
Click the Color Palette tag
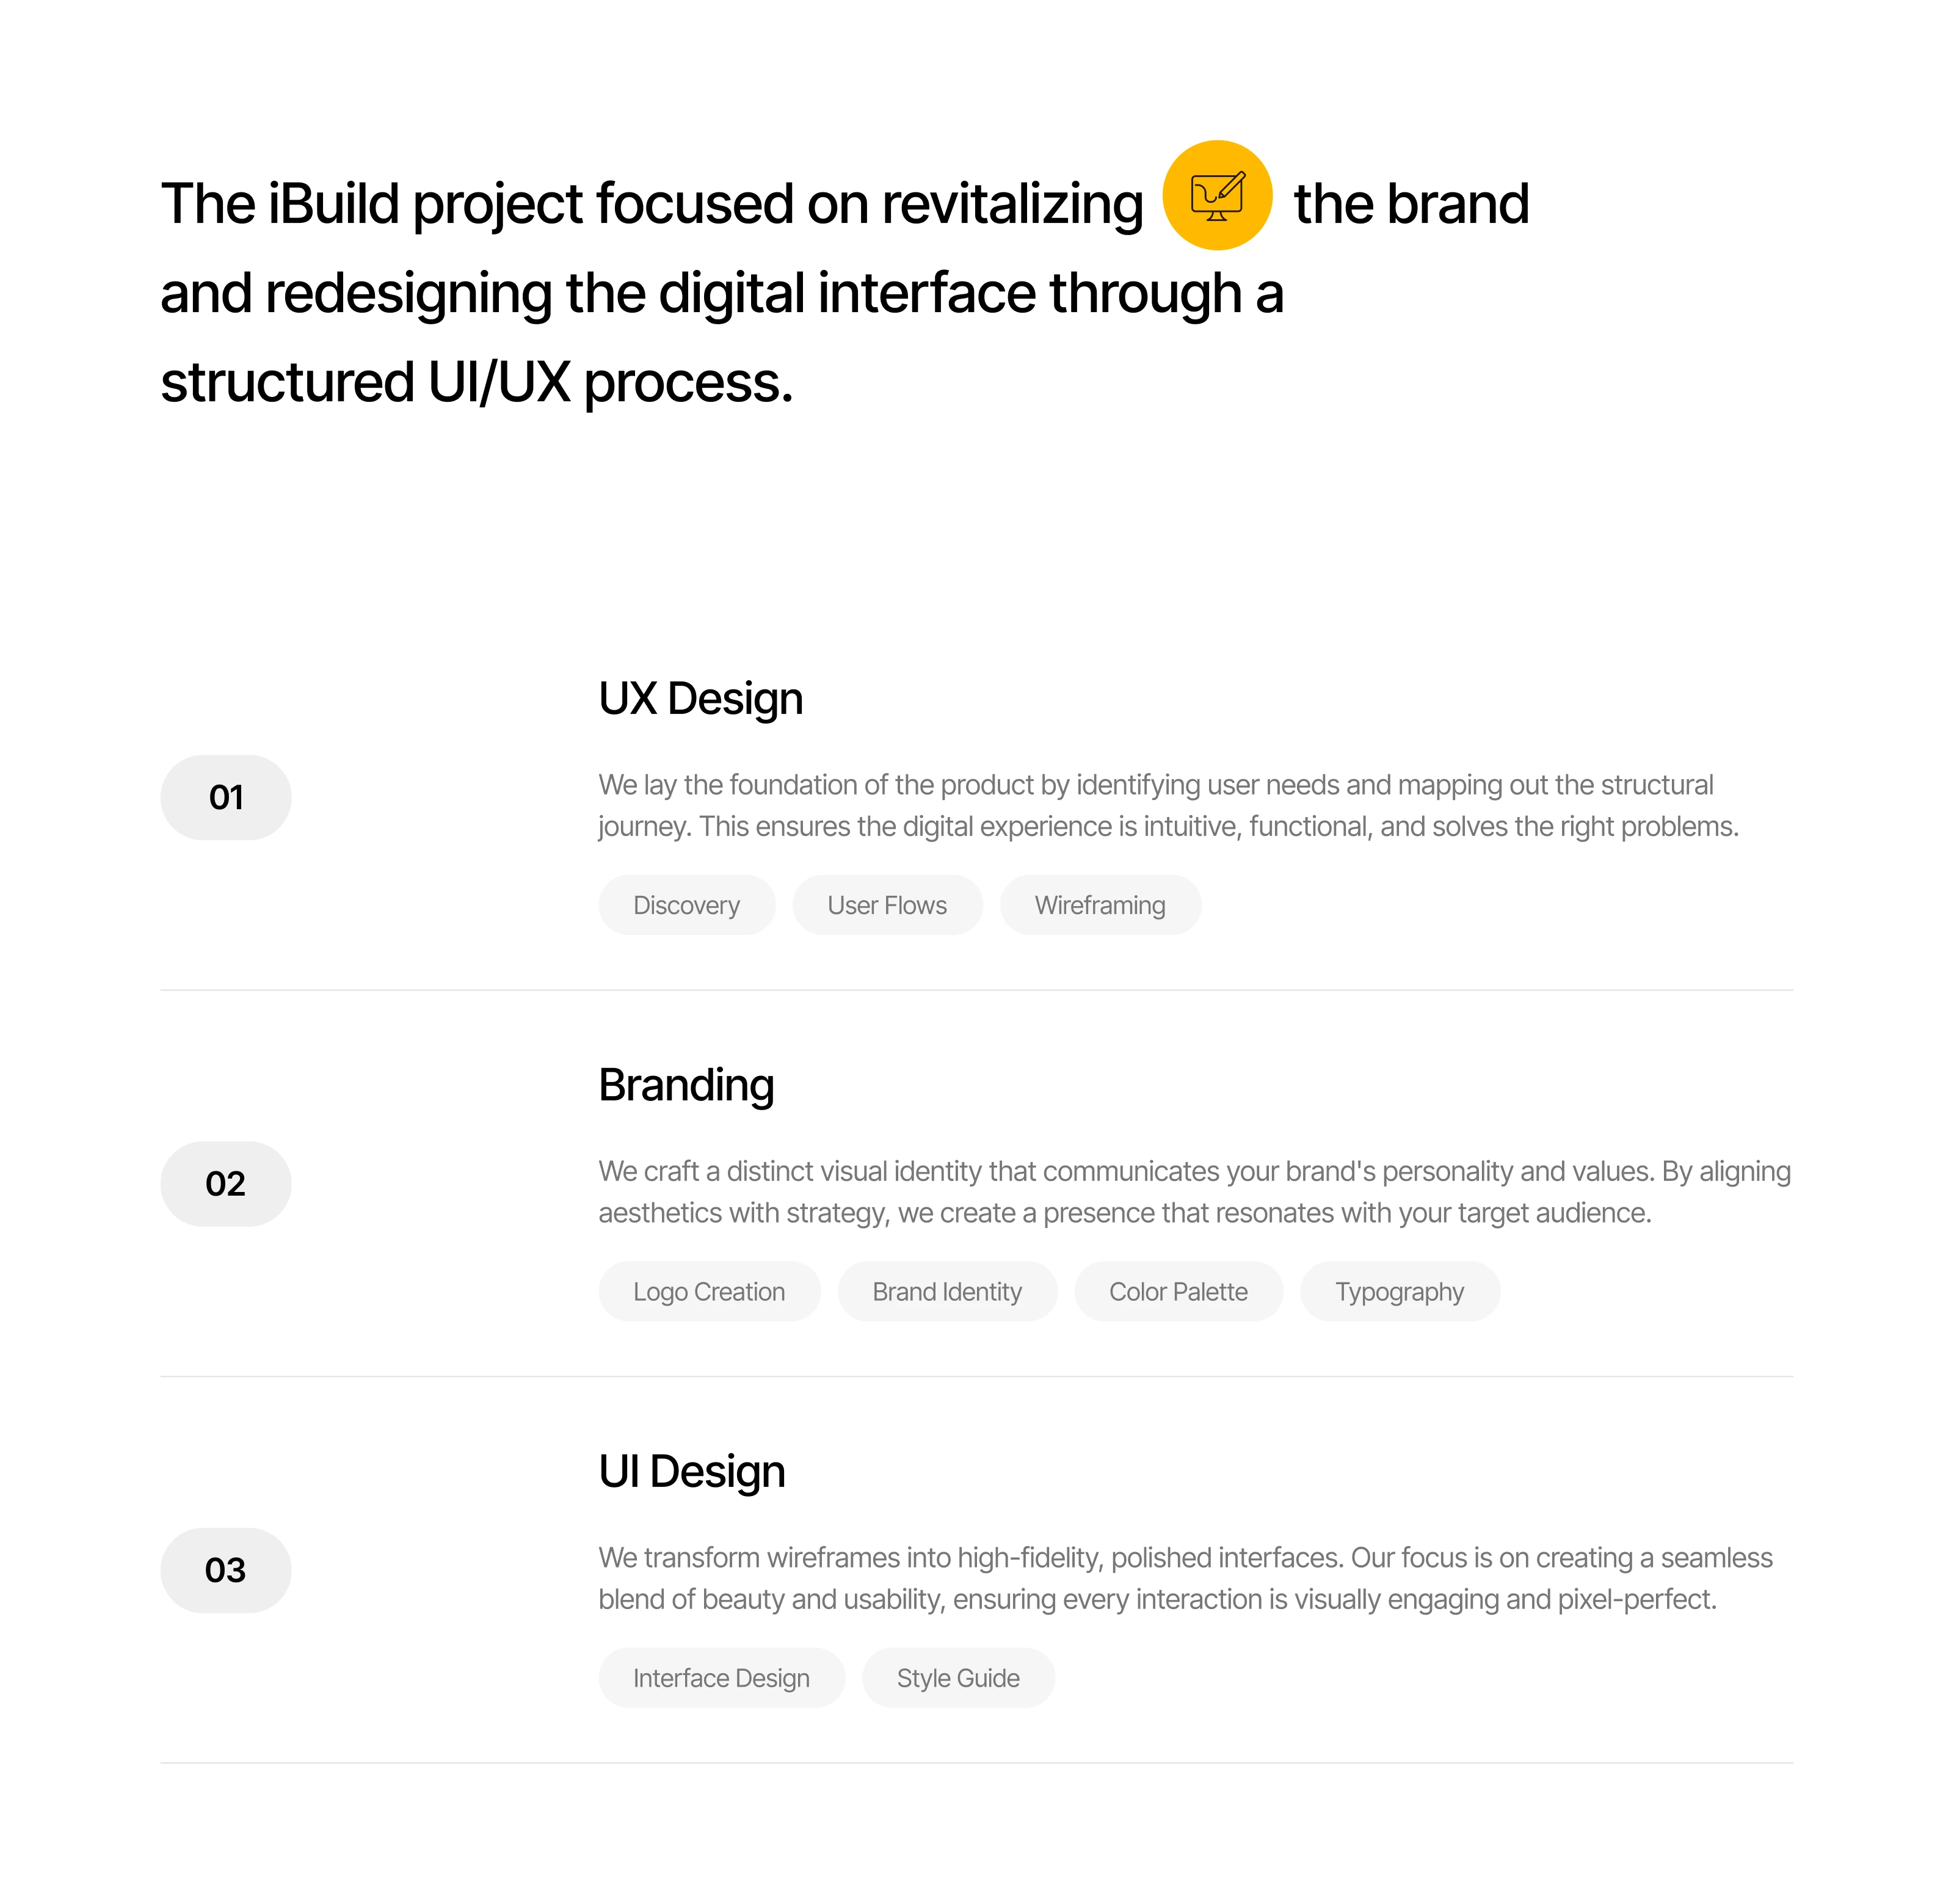1178,1291
